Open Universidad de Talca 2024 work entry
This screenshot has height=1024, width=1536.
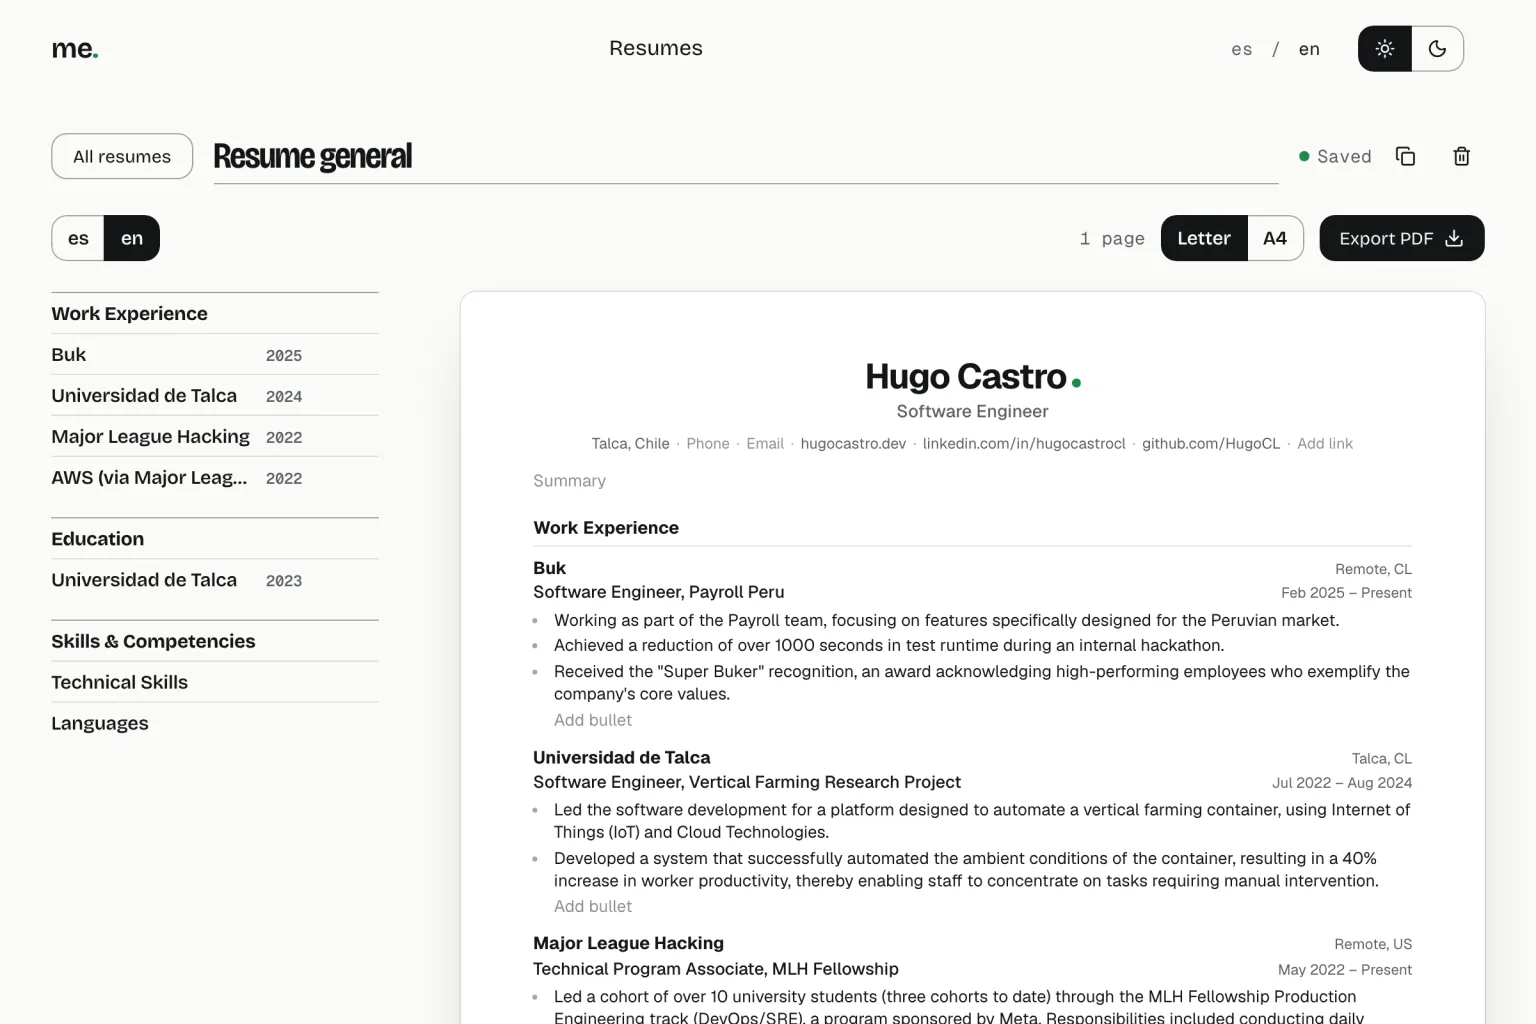pyautogui.click(x=215, y=396)
